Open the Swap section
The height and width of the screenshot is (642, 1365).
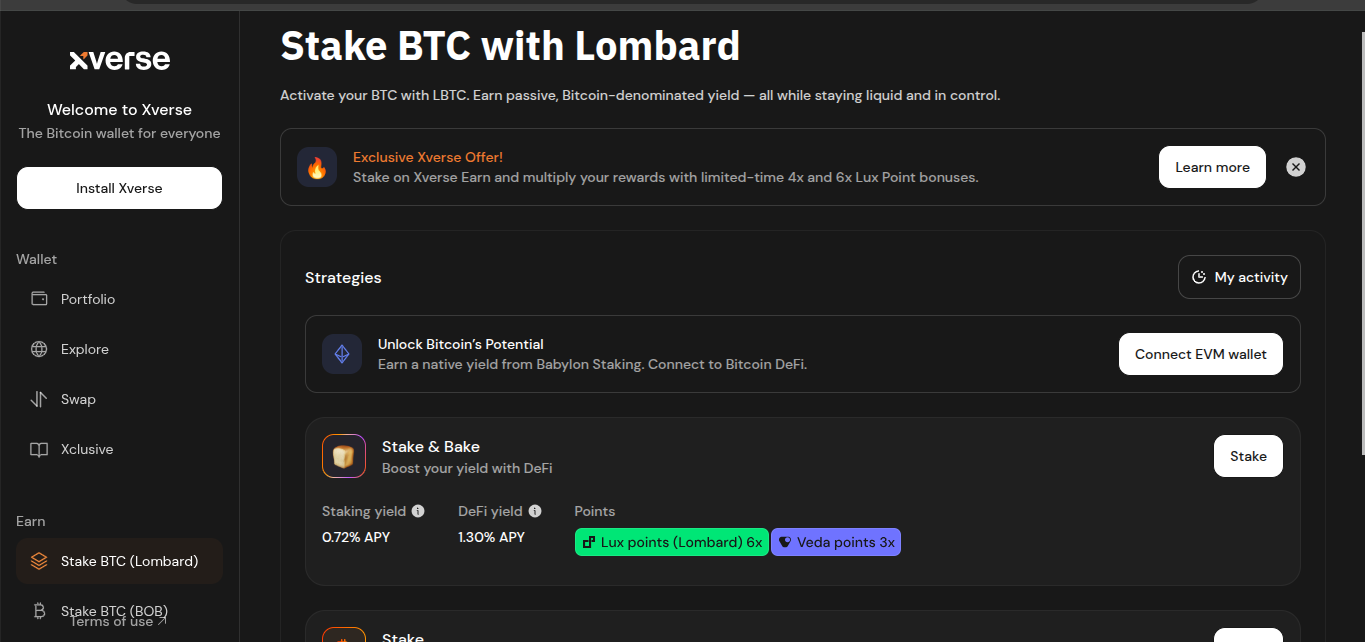[x=78, y=399]
